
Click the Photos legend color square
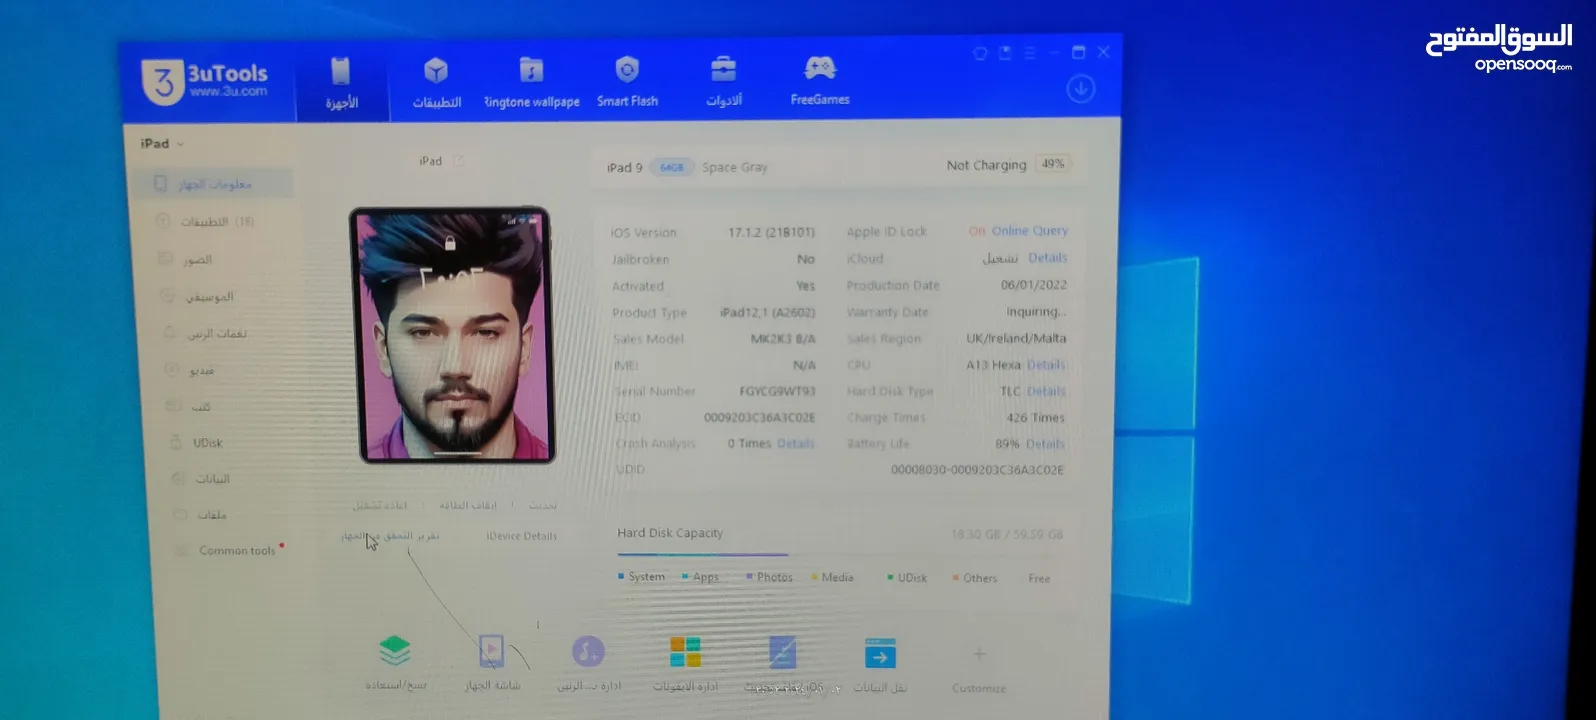pyautogui.click(x=749, y=577)
